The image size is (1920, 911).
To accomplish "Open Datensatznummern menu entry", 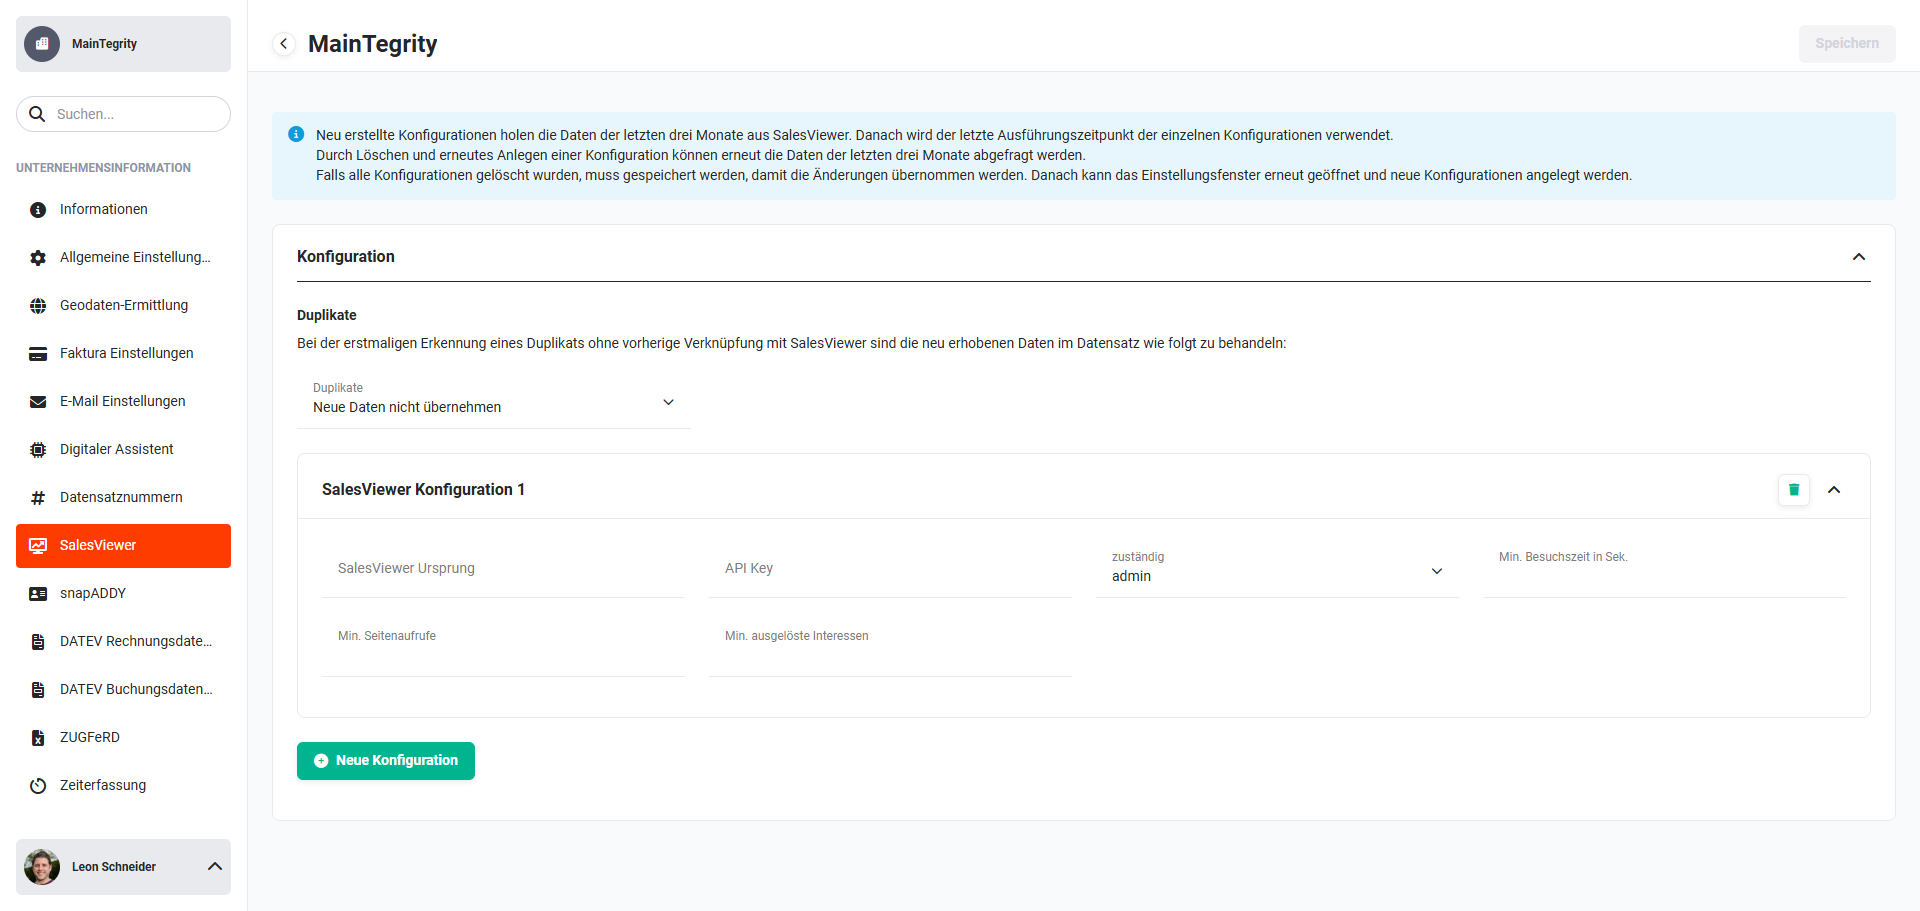I will coord(123,498).
